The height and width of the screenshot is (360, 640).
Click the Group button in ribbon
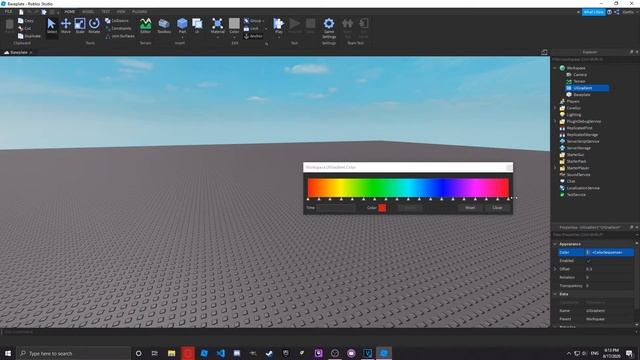click(254, 20)
